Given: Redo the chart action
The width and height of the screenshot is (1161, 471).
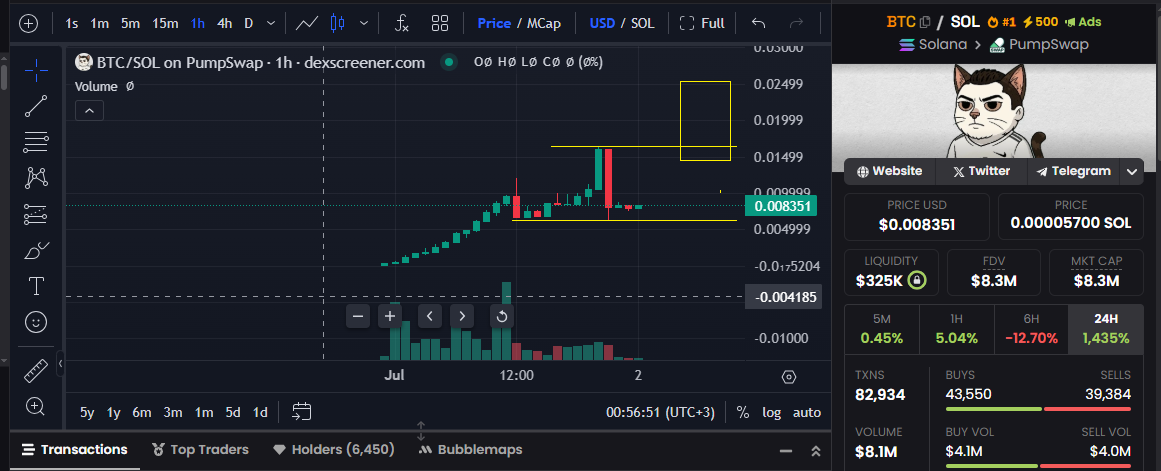Looking at the screenshot, I should [x=797, y=23].
